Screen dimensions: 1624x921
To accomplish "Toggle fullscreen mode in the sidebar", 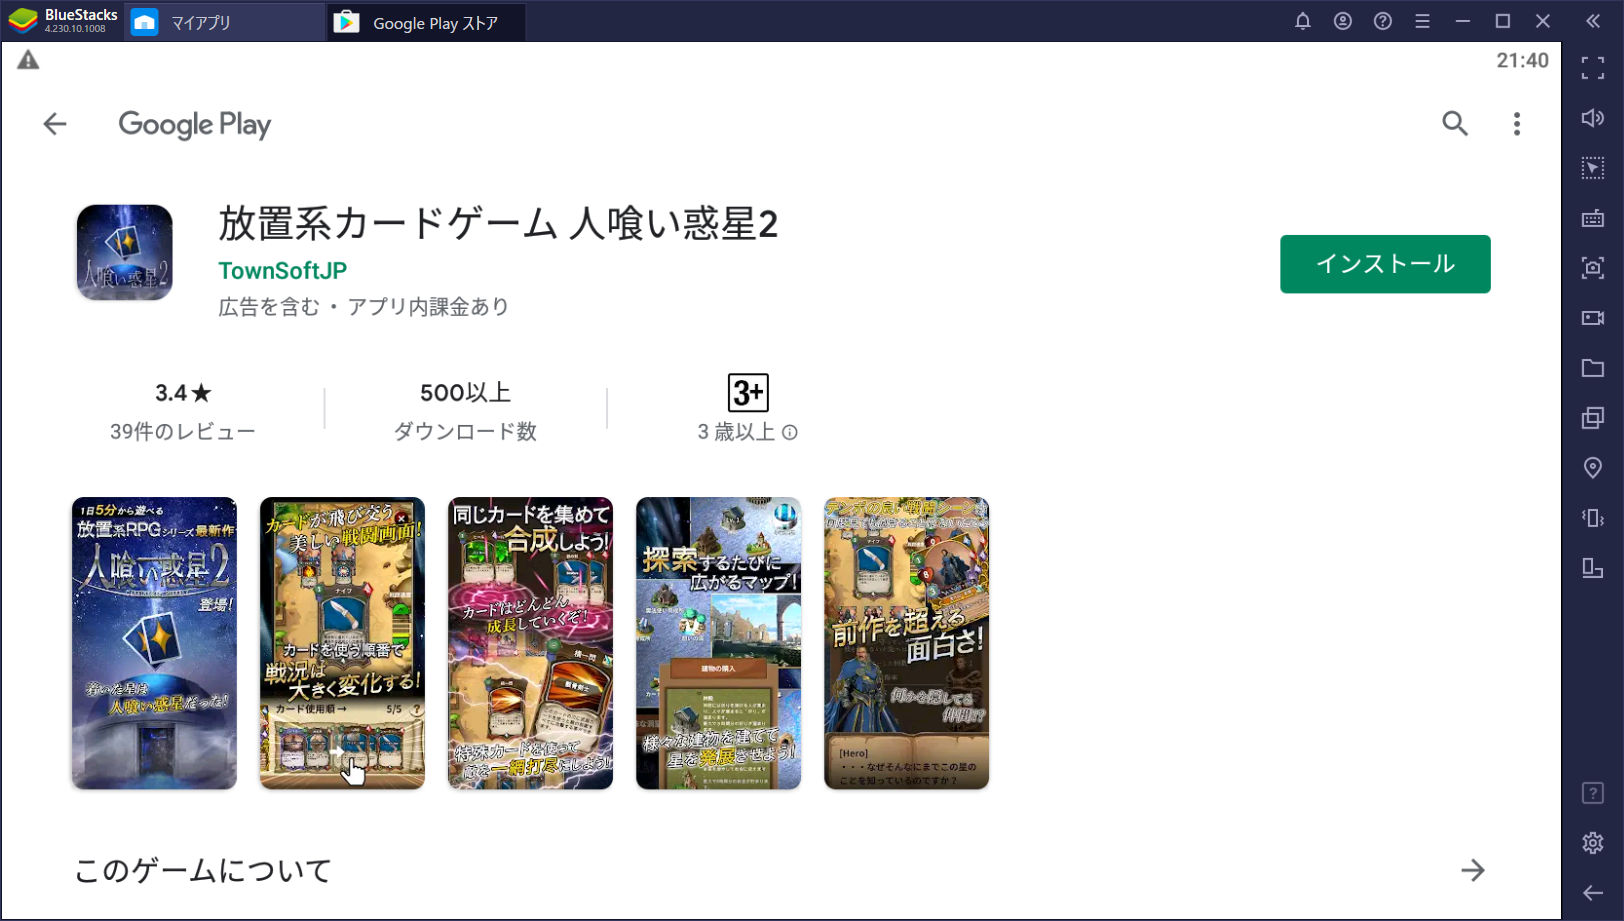I will [1593, 68].
